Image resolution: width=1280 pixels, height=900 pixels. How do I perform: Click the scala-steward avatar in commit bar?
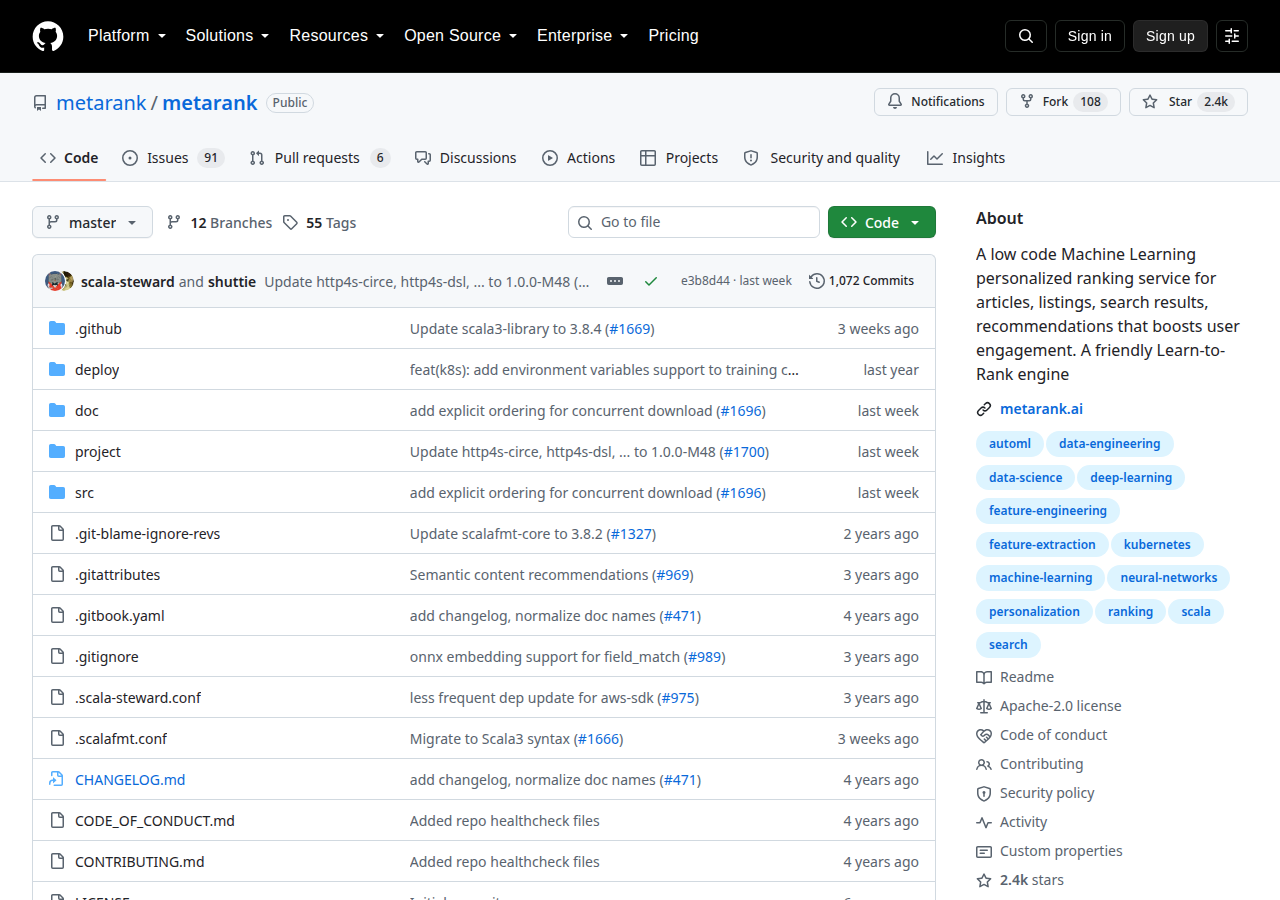(x=55, y=281)
